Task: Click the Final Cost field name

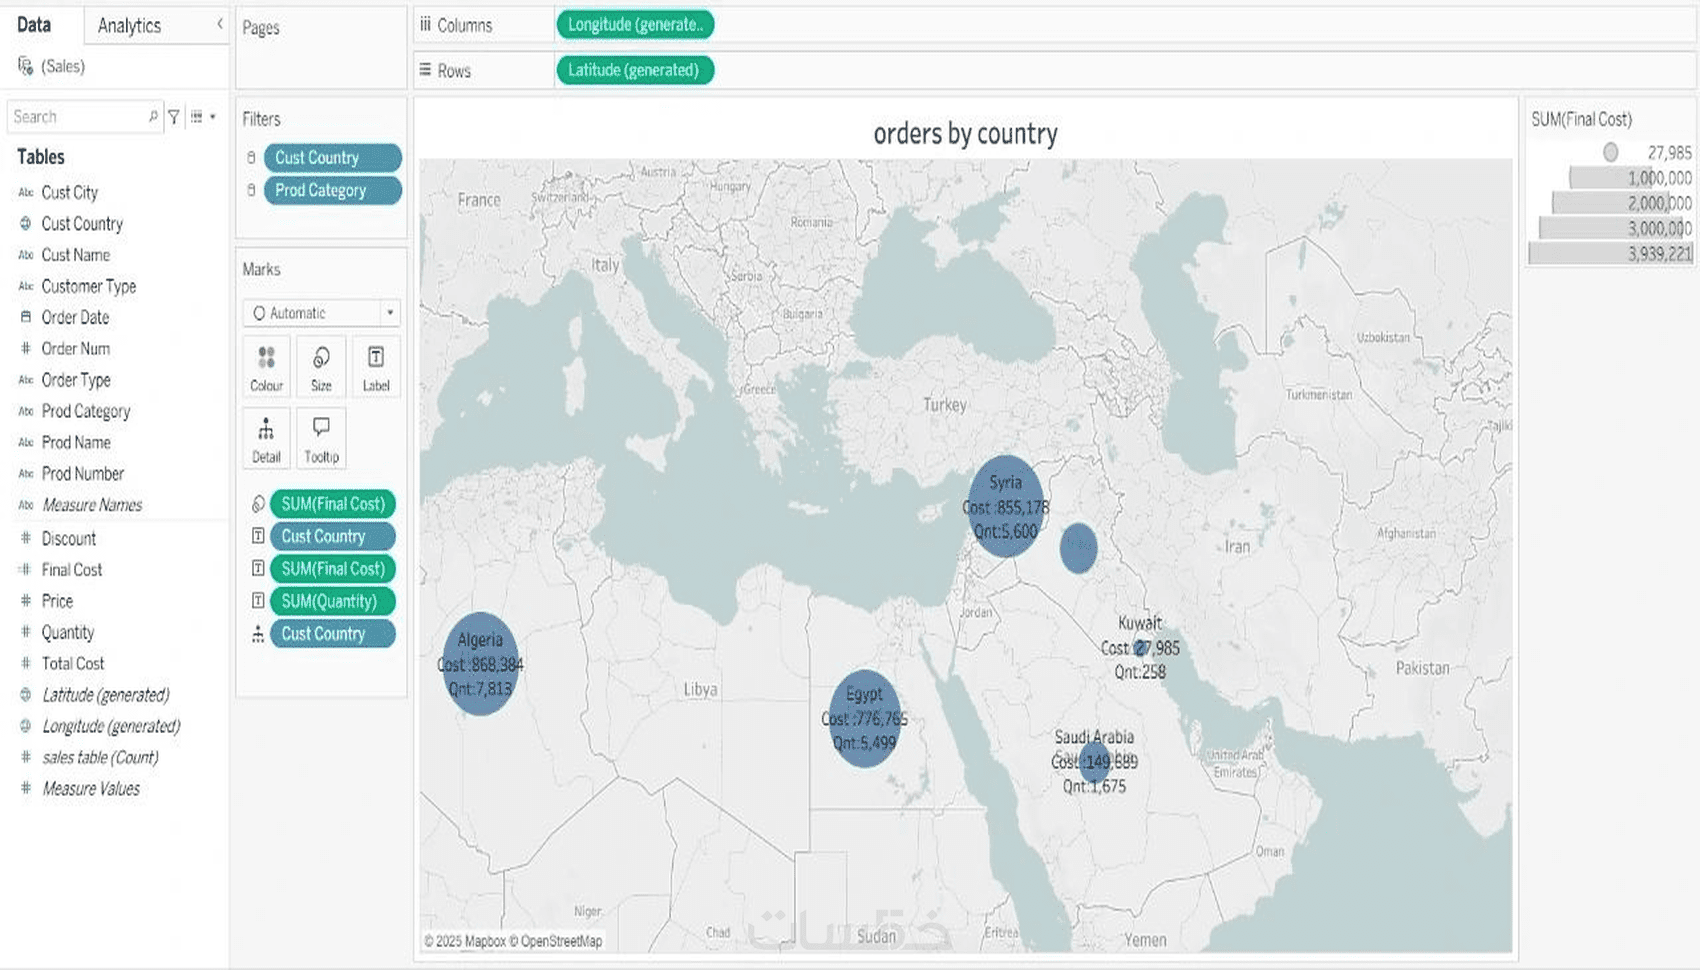Action: (72, 569)
